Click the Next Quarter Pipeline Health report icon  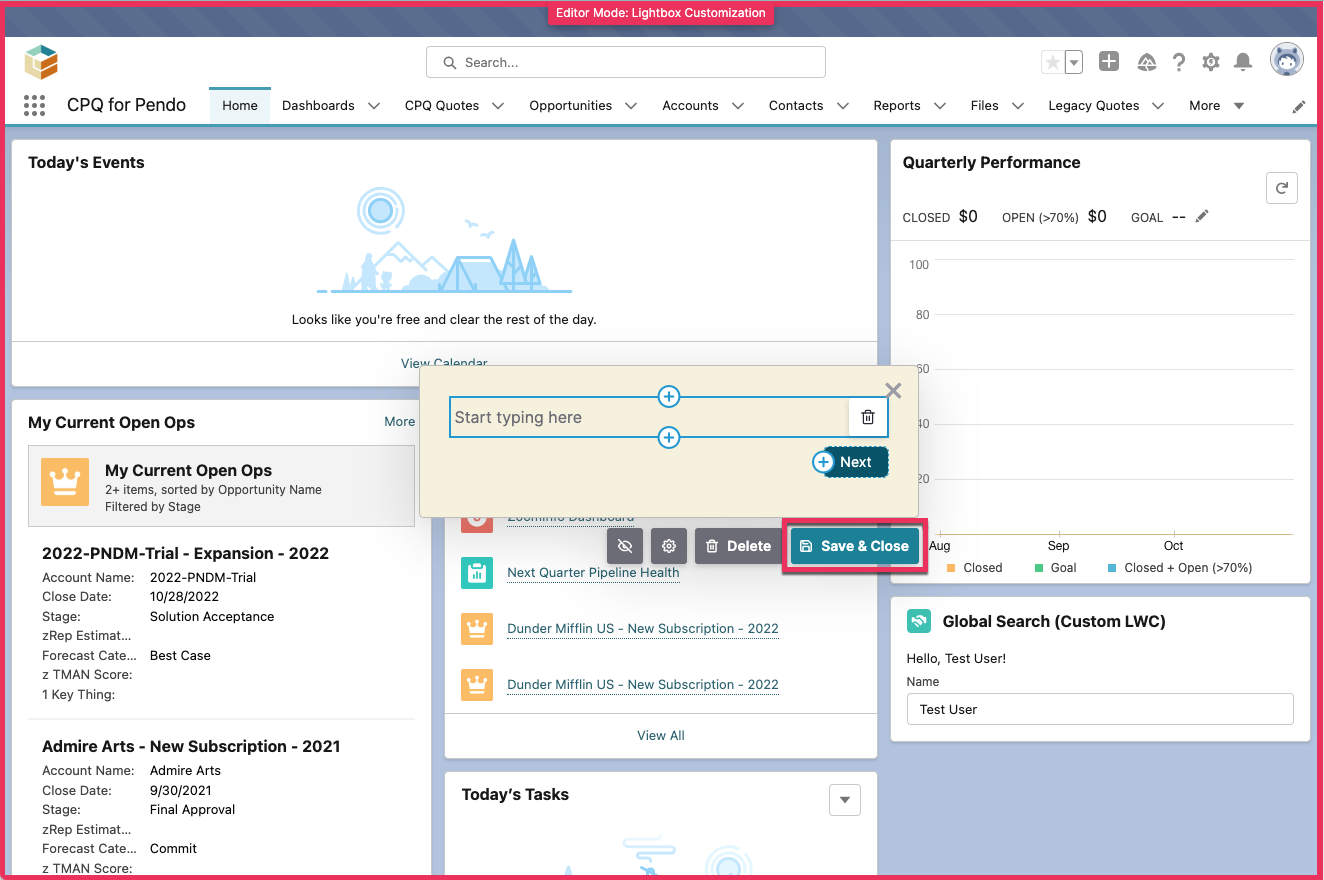click(476, 573)
